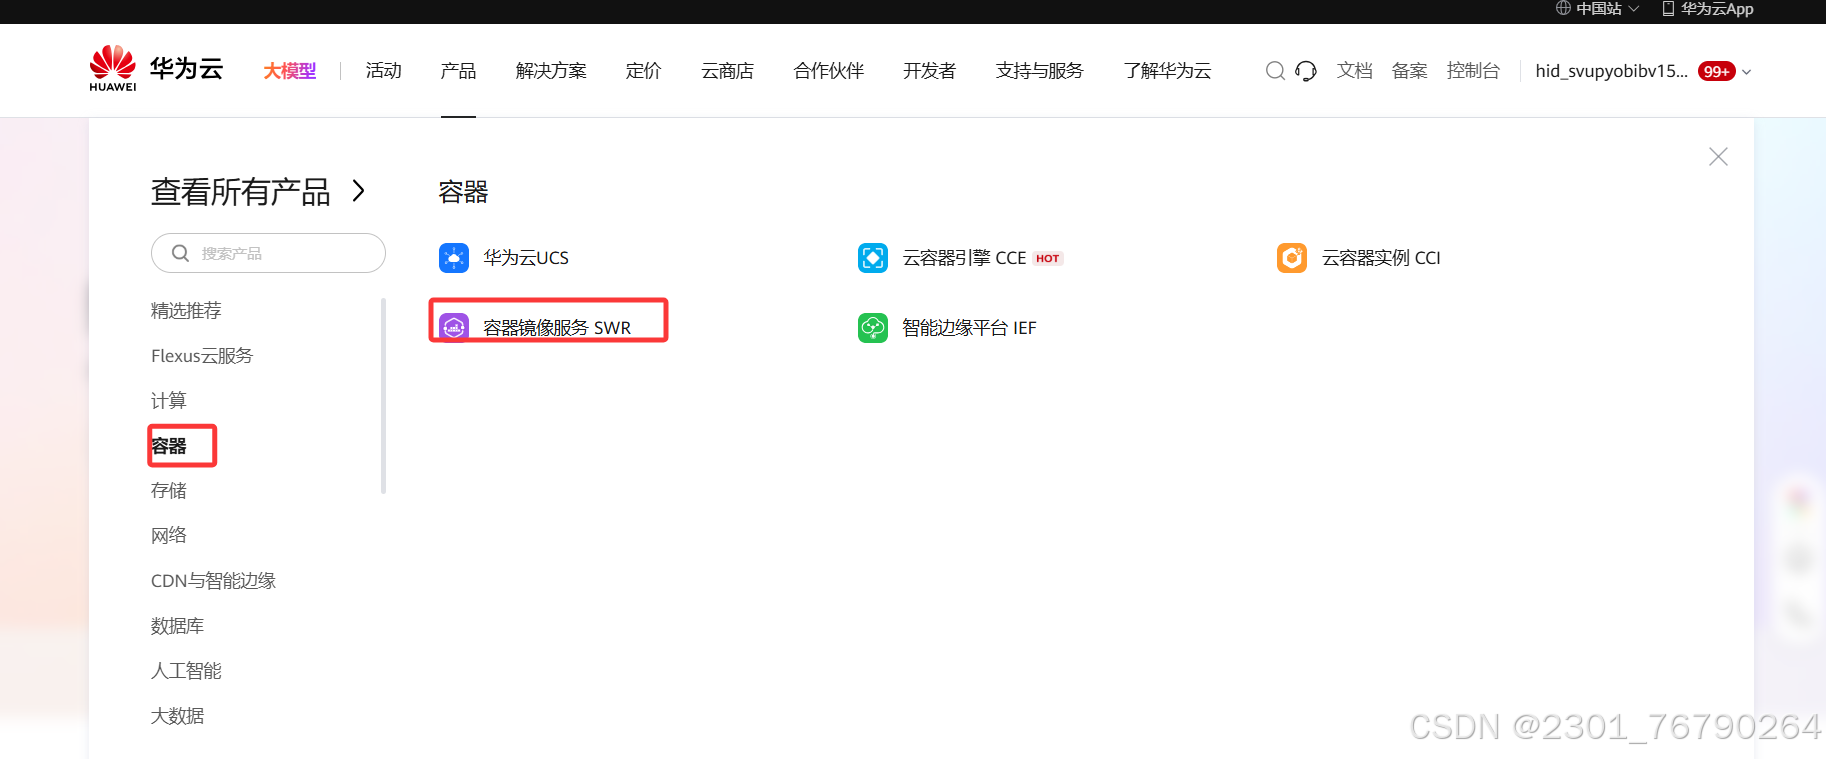Open the 容器镜像服务 SWR product link

pos(557,328)
